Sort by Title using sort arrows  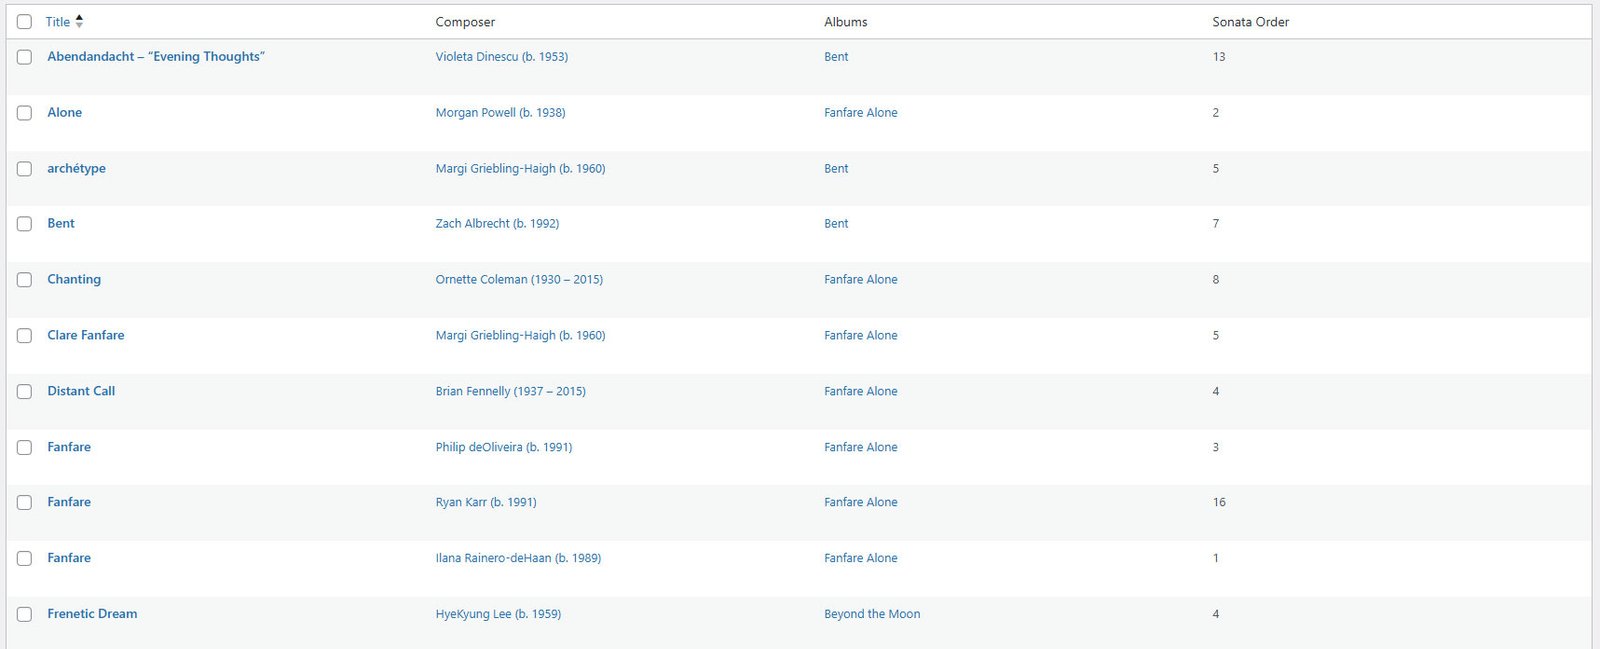79,21
